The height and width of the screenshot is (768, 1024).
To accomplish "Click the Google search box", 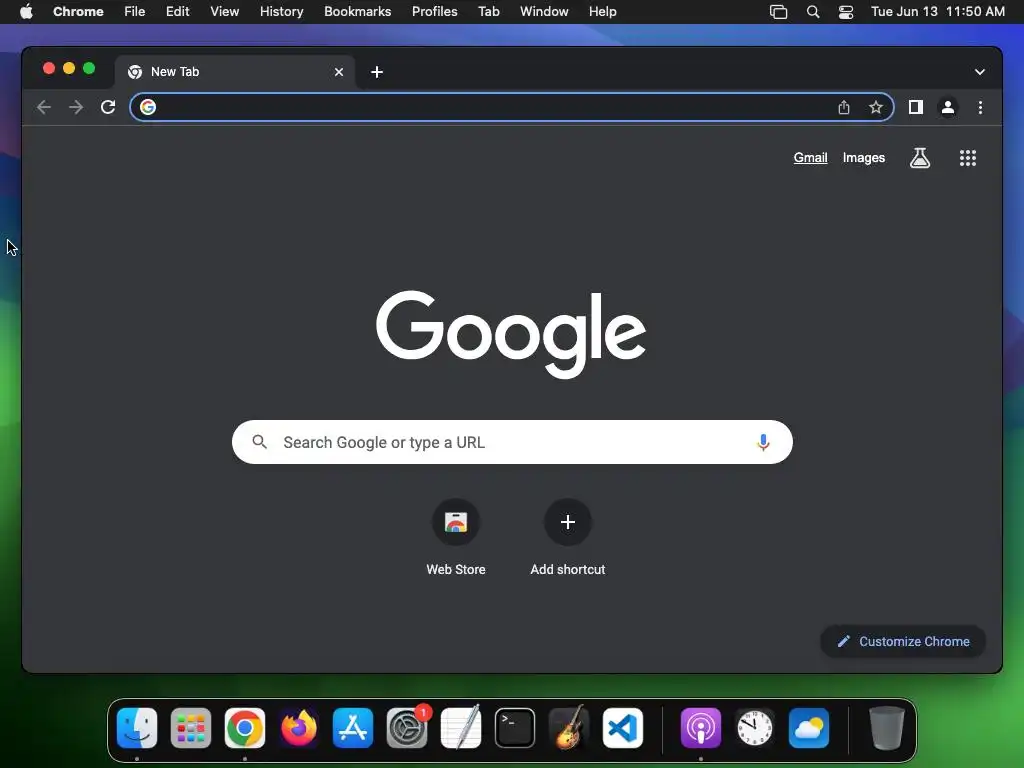I will coord(512,442).
